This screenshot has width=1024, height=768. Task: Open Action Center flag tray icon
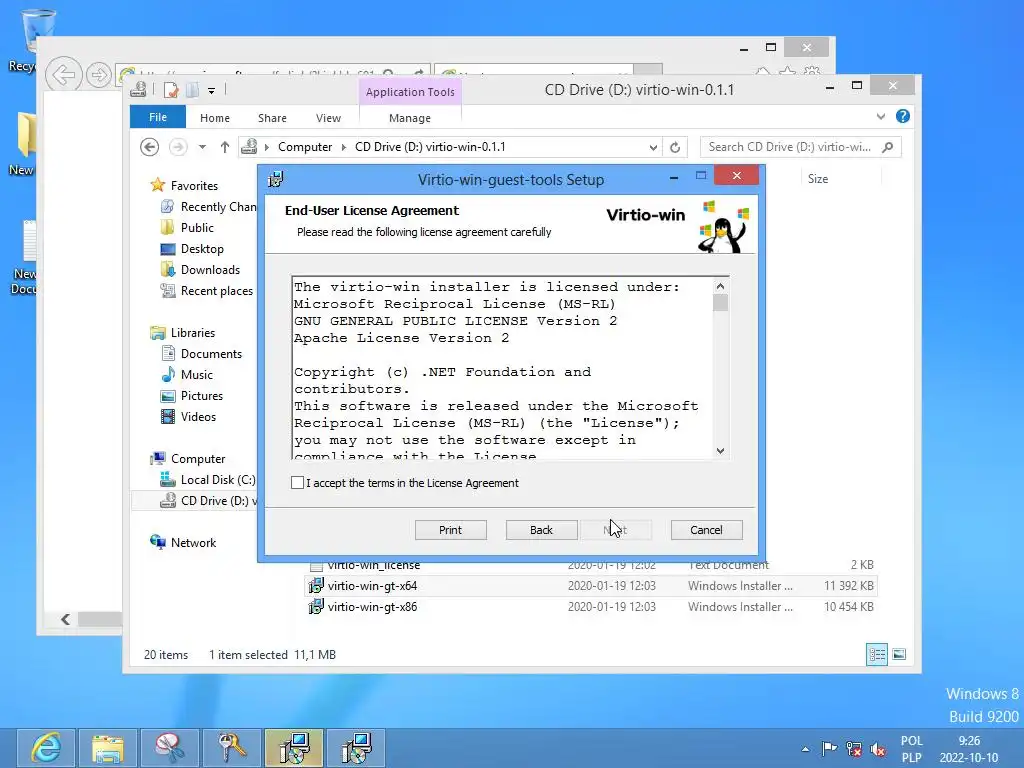829,748
